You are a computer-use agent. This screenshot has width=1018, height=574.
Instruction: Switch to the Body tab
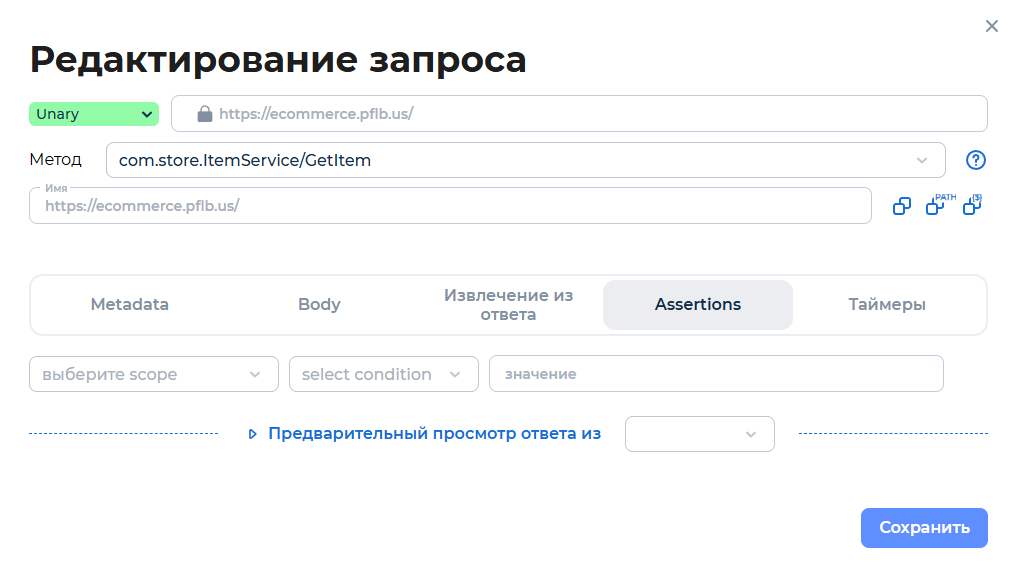tap(319, 305)
